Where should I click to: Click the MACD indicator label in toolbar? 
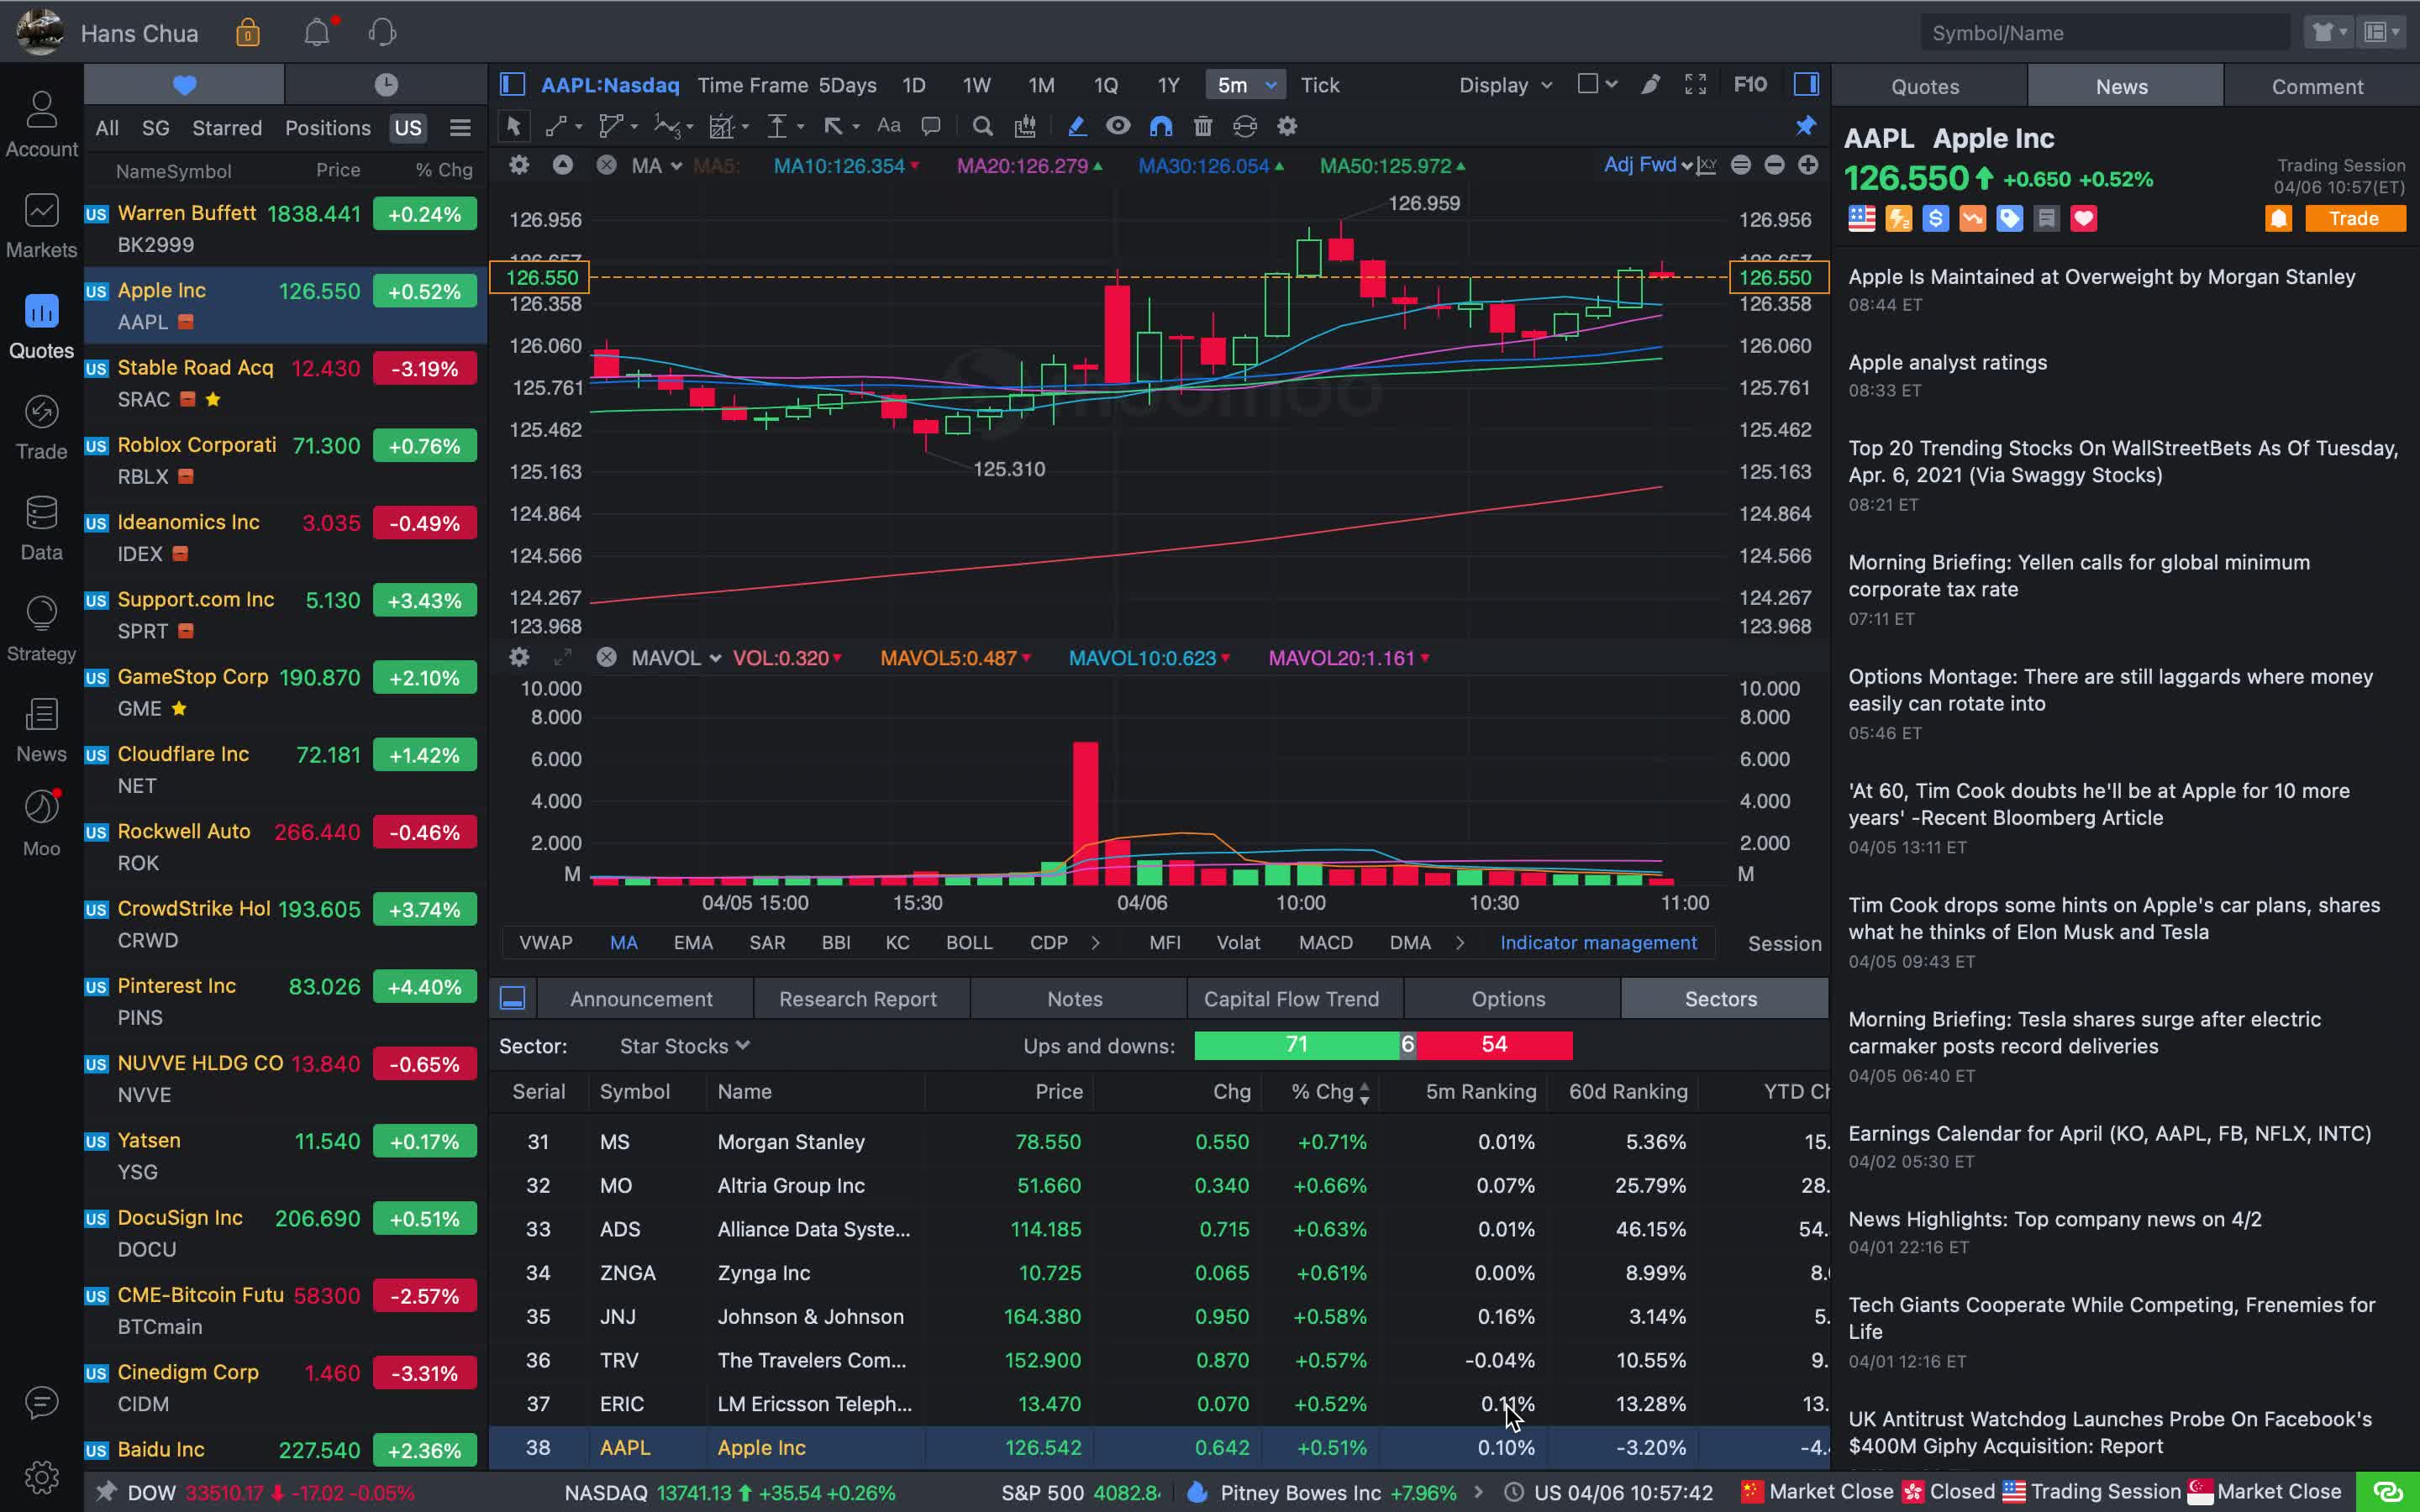1326,942
